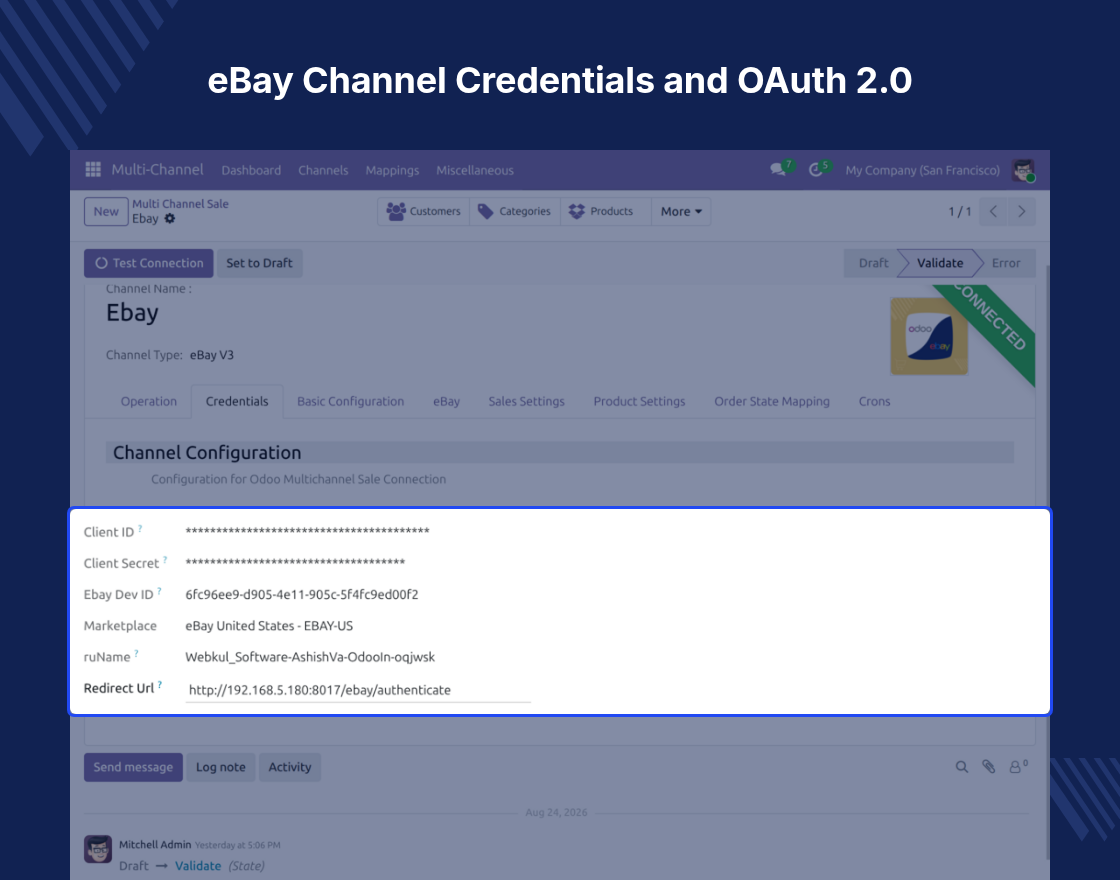Open the Customers smart button
The width and height of the screenshot is (1120, 880).
[x=424, y=211]
